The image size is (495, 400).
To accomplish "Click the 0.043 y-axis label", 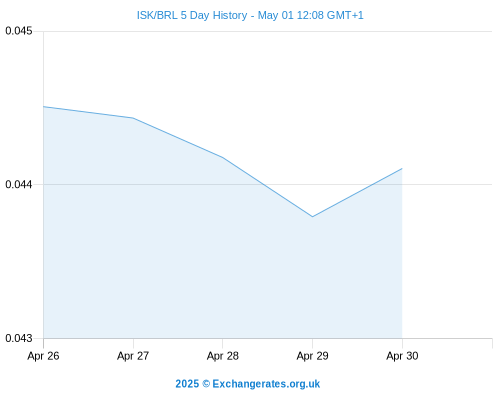I will pos(19,338).
